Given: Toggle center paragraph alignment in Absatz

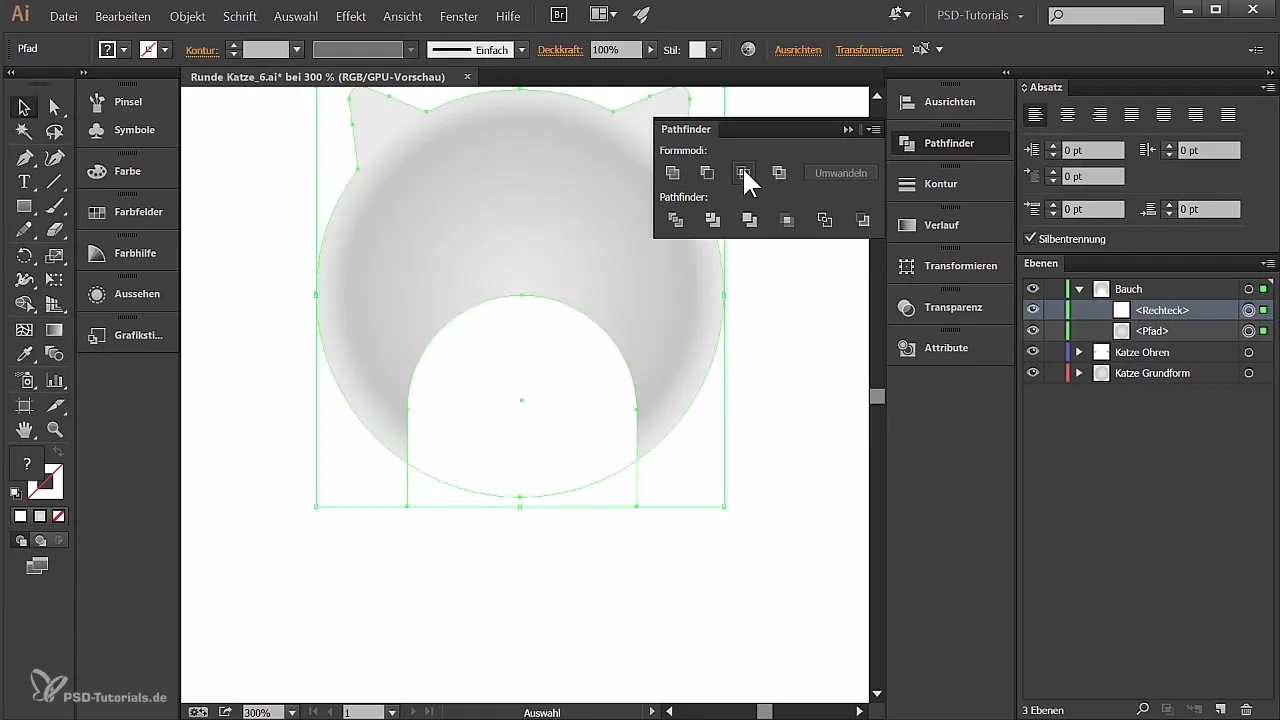Looking at the screenshot, I should [1068, 115].
